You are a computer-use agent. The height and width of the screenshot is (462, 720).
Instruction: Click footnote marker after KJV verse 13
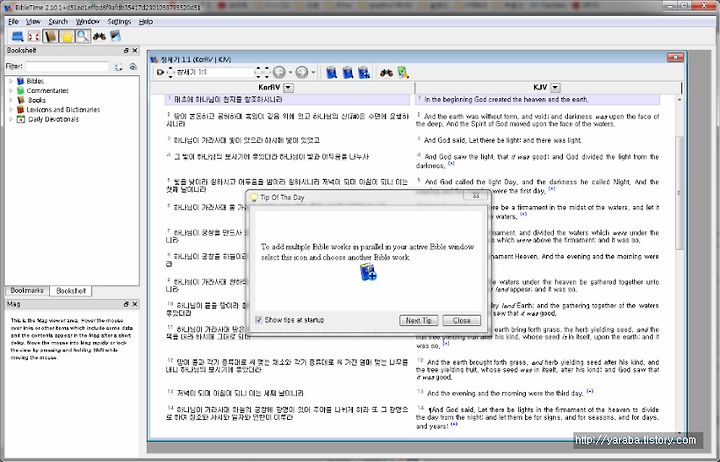[x=590, y=391]
